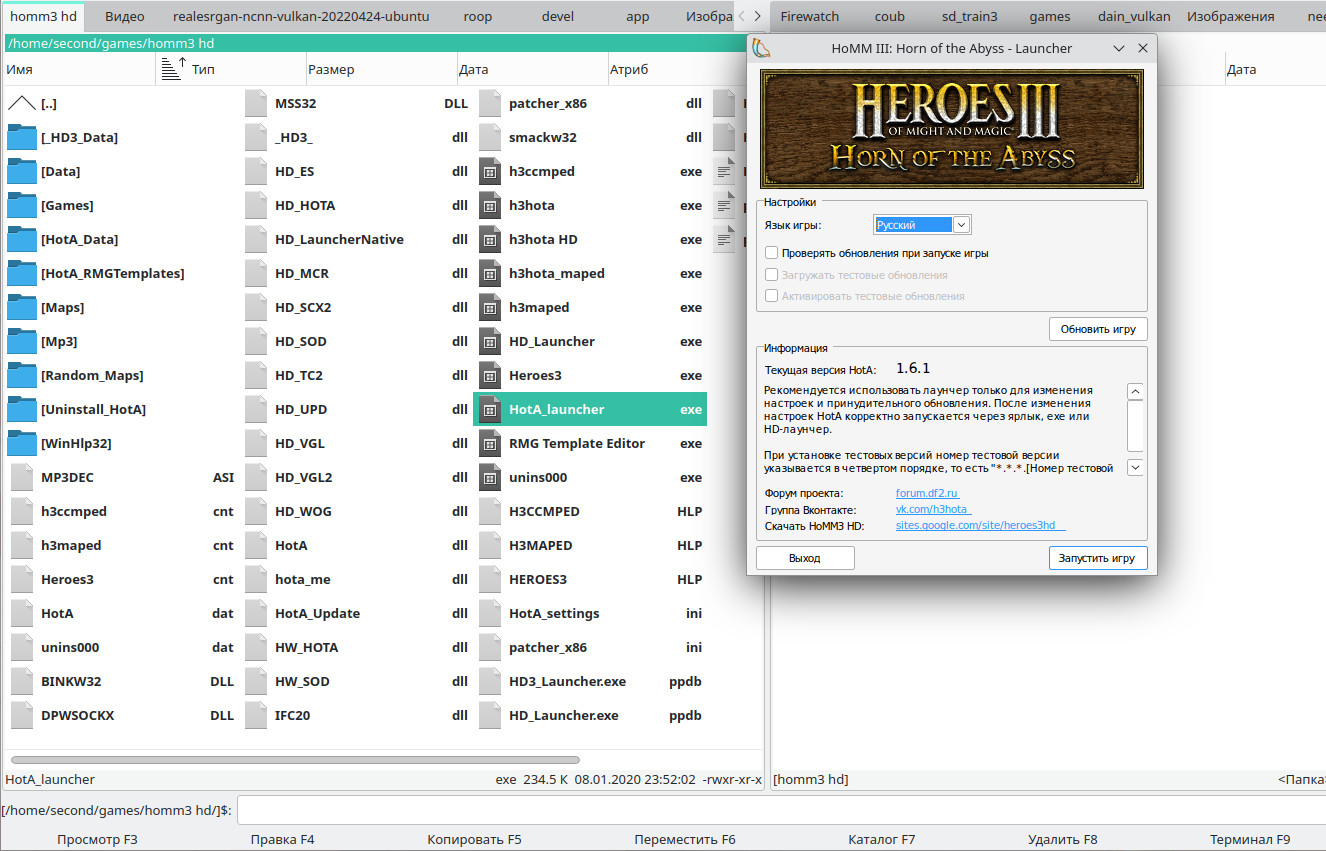Click the Правка F4 button
Viewport: 1326px width, 851px height.
point(282,839)
